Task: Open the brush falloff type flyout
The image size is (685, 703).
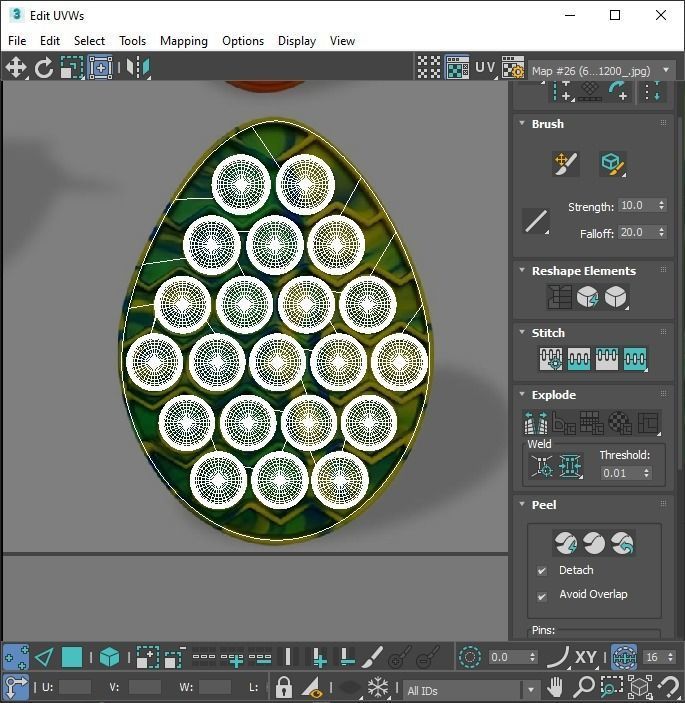Action: [x=536, y=221]
